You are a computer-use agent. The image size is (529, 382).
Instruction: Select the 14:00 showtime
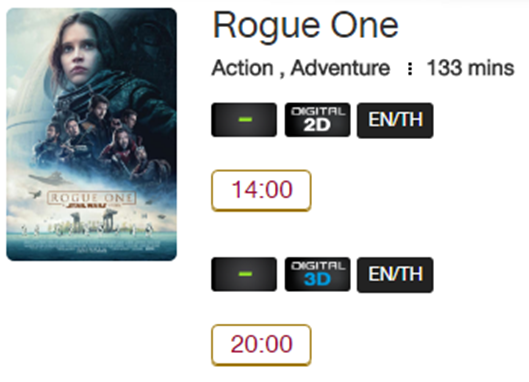pos(261,191)
